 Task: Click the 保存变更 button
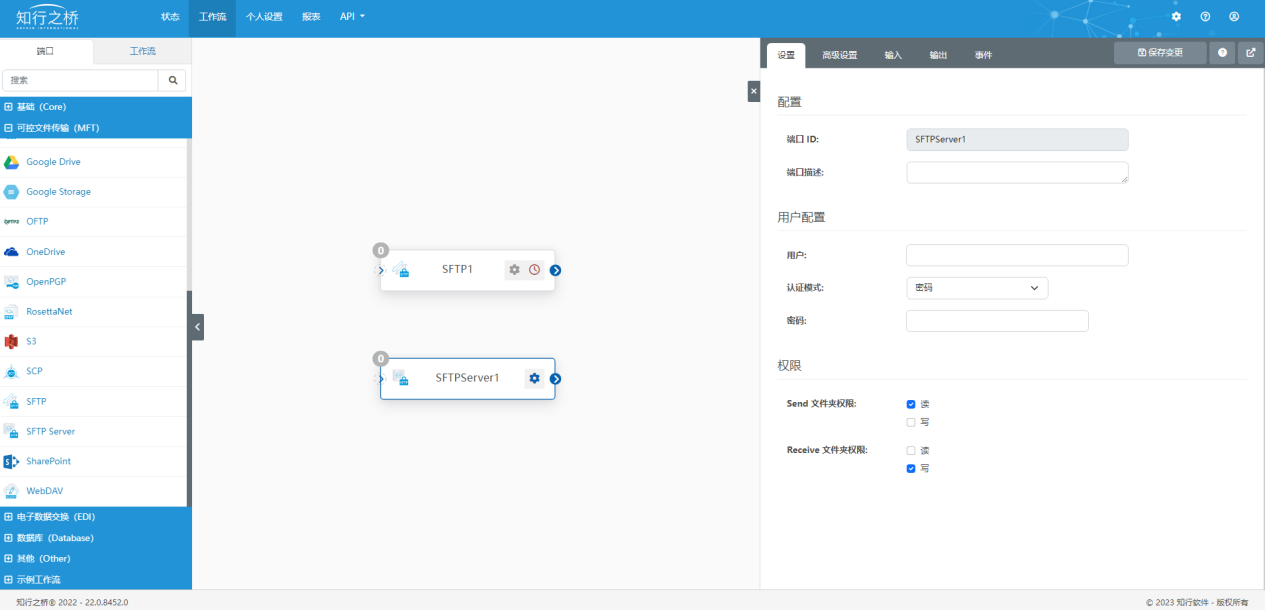point(1160,53)
